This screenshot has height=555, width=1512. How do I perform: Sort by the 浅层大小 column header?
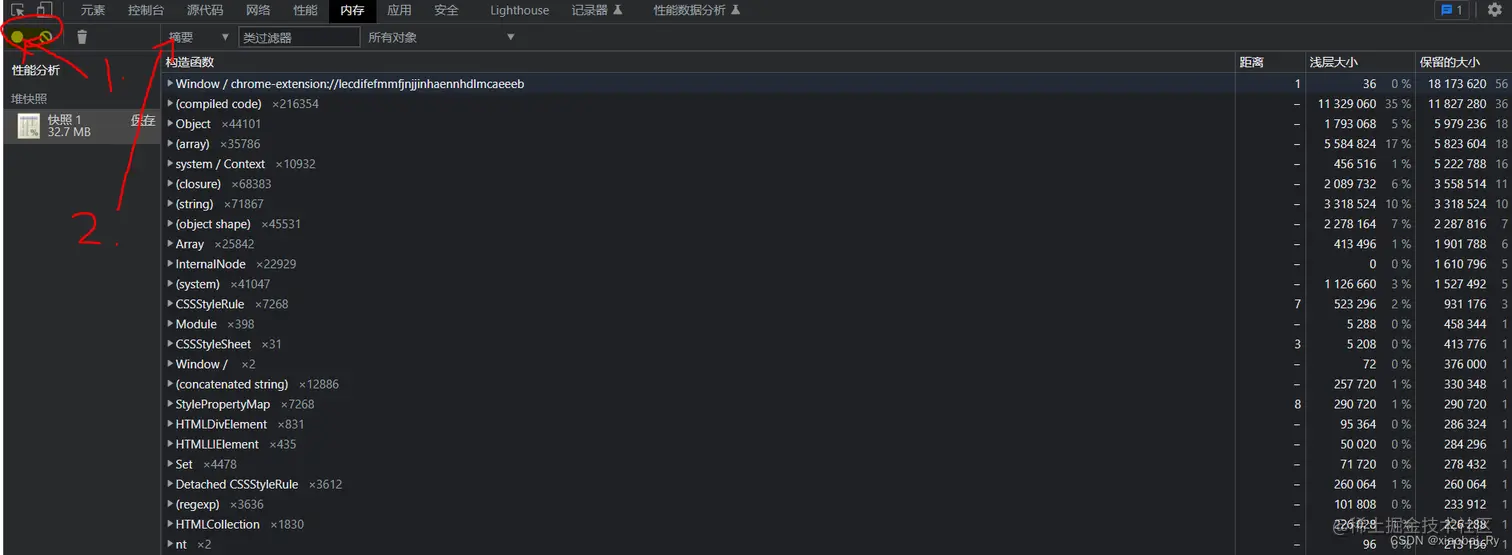(1334, 62)
